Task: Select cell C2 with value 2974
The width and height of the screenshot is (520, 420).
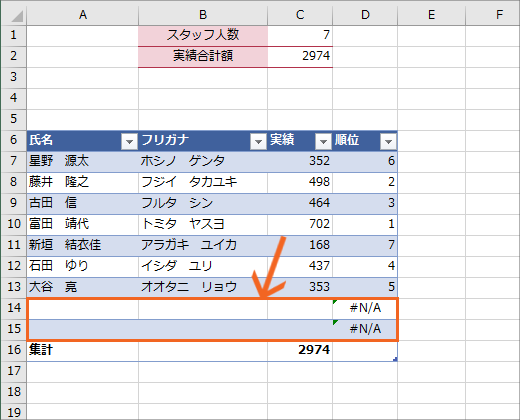Action: (x=300, y=56)
